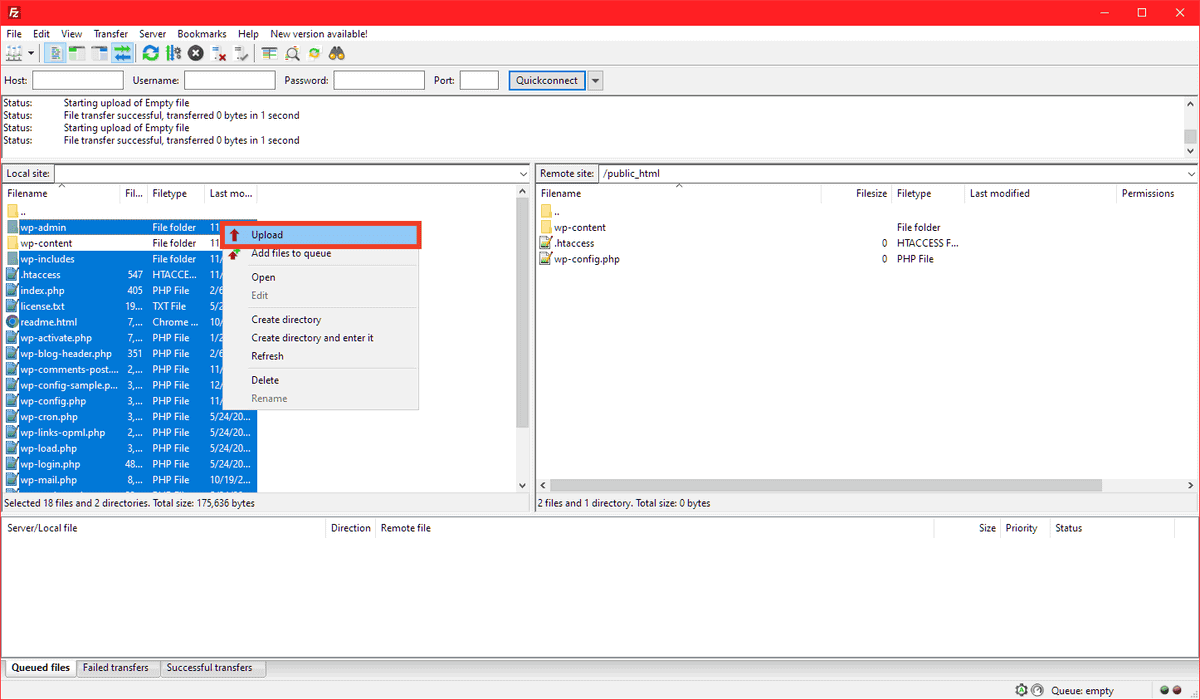This screenshot has height=700, width=1200.
Task: Open the Site Manager icon
Action: point(14,53)
